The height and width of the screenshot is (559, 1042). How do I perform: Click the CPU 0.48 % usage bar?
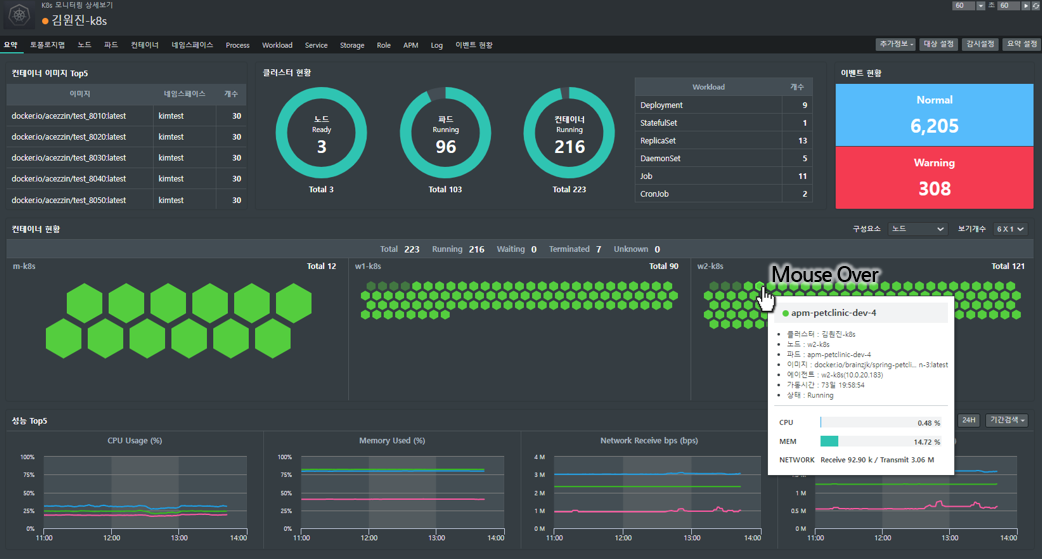(881, 423)
